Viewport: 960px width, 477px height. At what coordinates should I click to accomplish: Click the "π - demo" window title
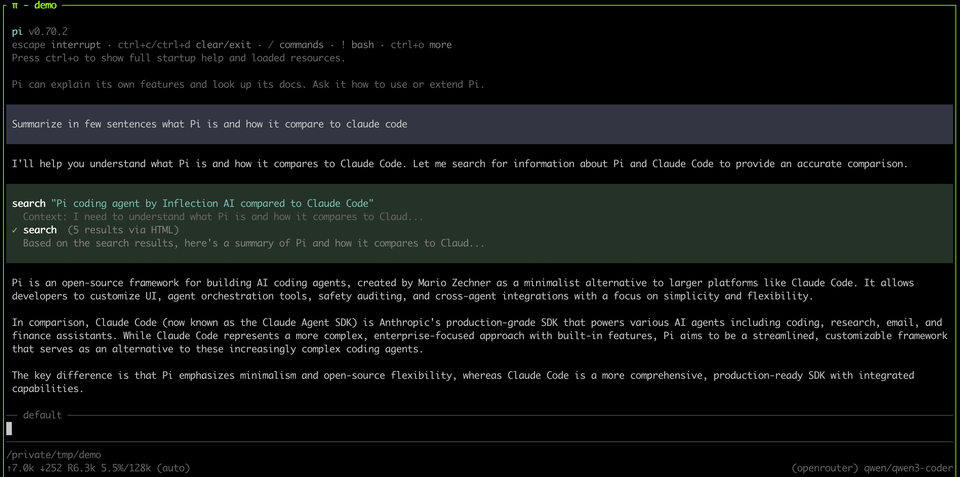(33, 6)
